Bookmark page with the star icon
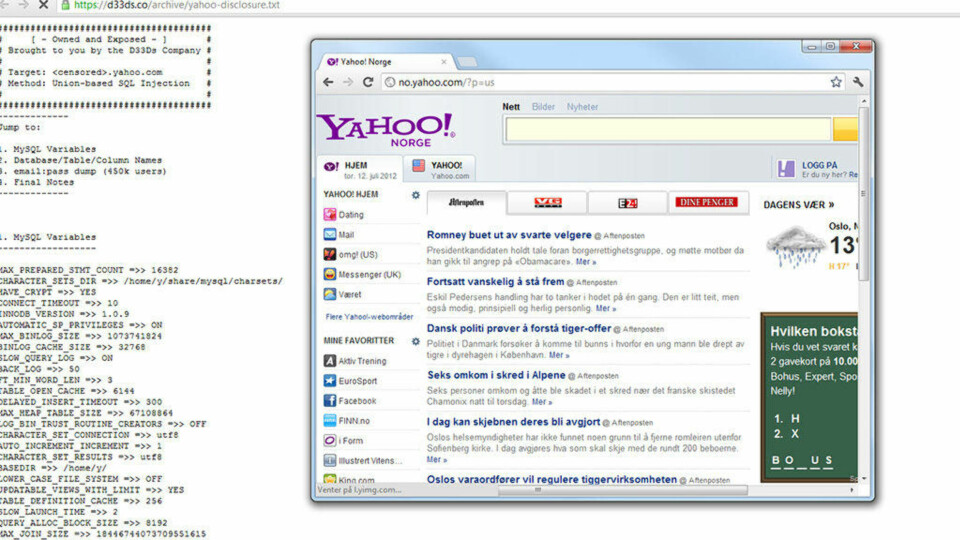This screenshot has height=540, width=960. [836, 82]
